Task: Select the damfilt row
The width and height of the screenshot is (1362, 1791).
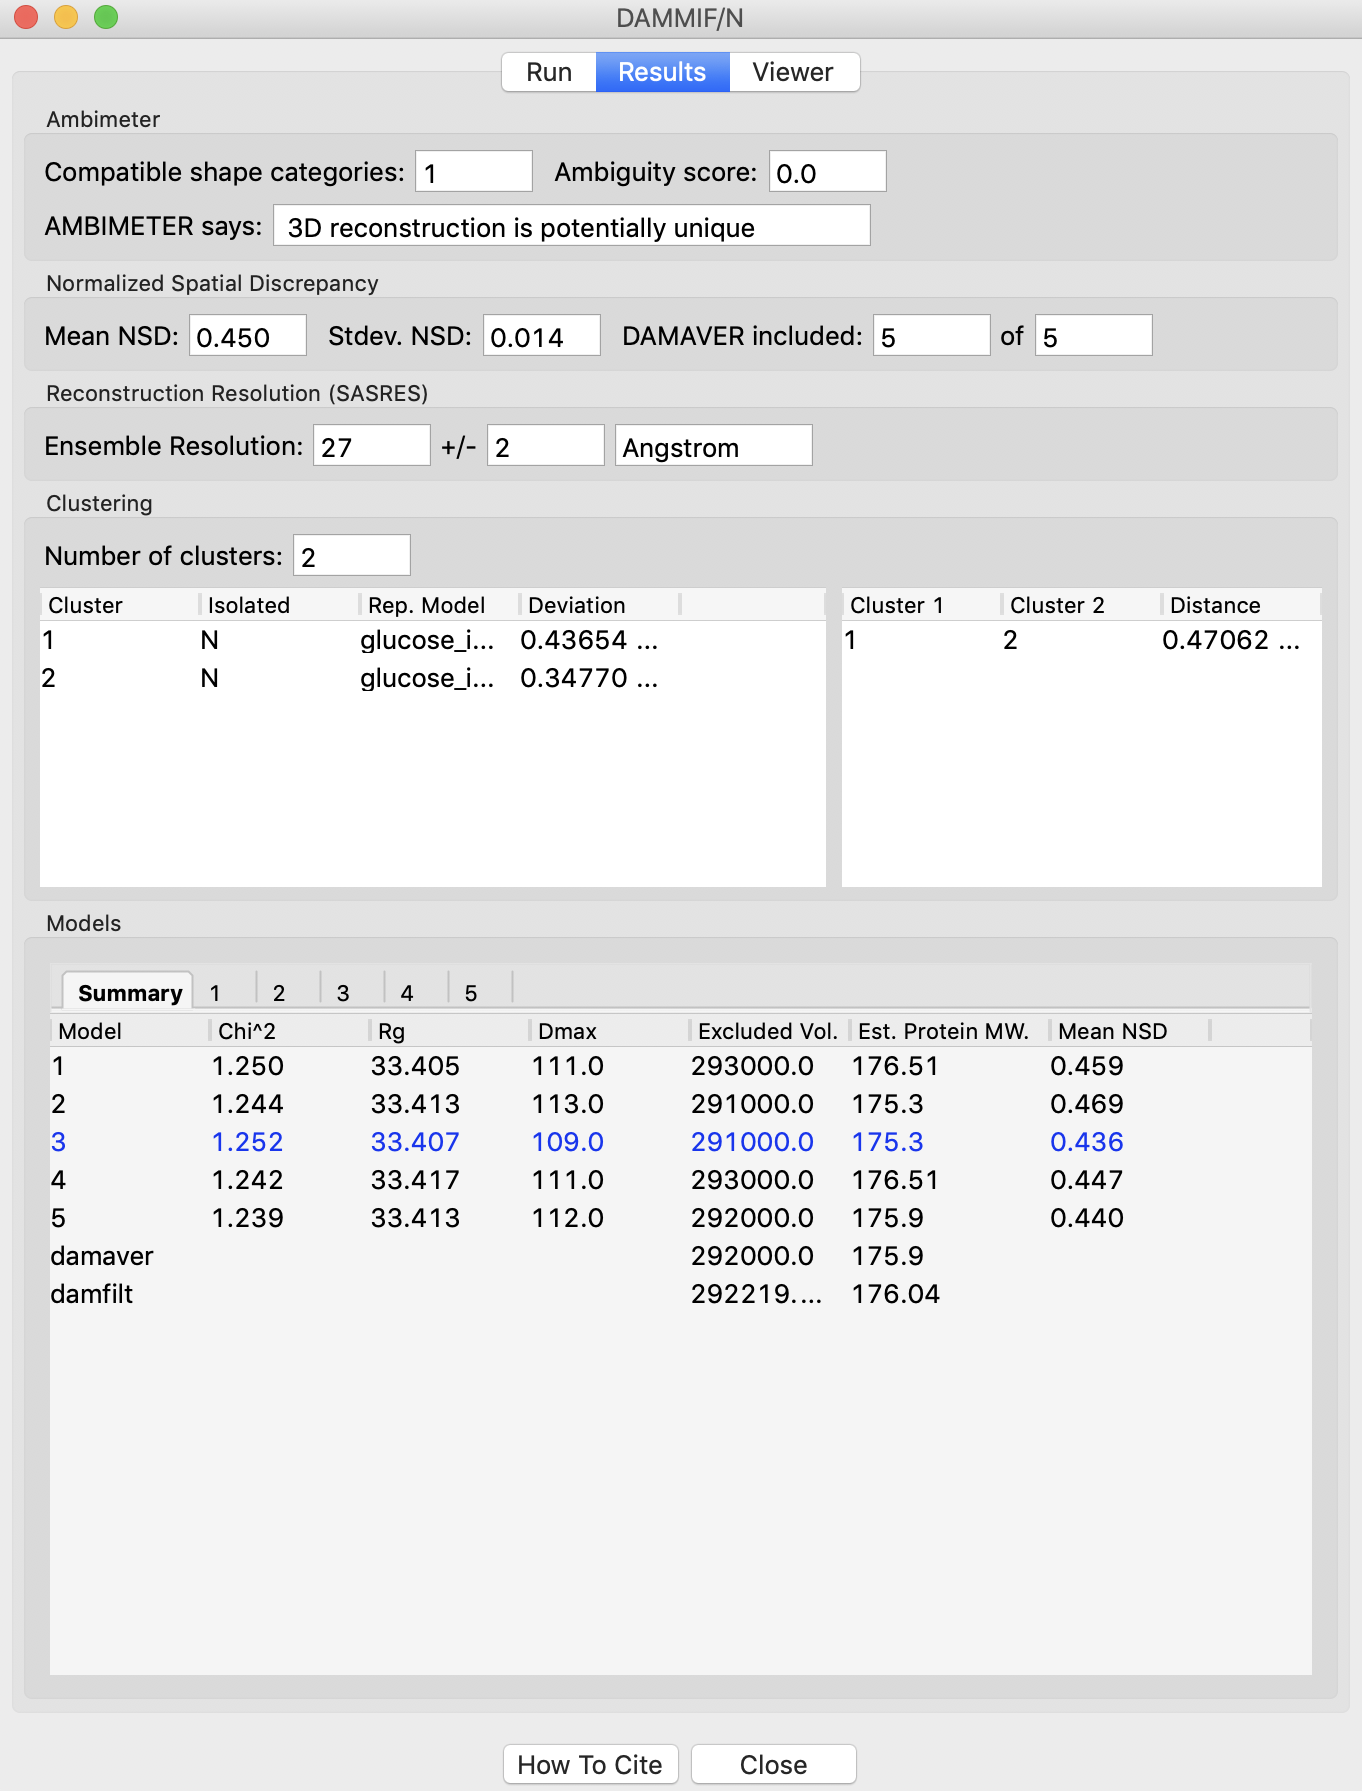Action: pyautogui.click(x=680, y=1294)
